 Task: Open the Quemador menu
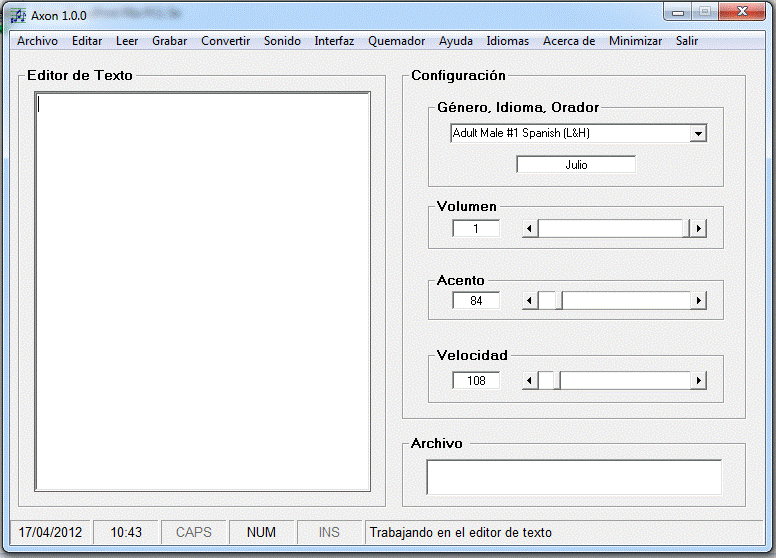click(x=396, y=41)
